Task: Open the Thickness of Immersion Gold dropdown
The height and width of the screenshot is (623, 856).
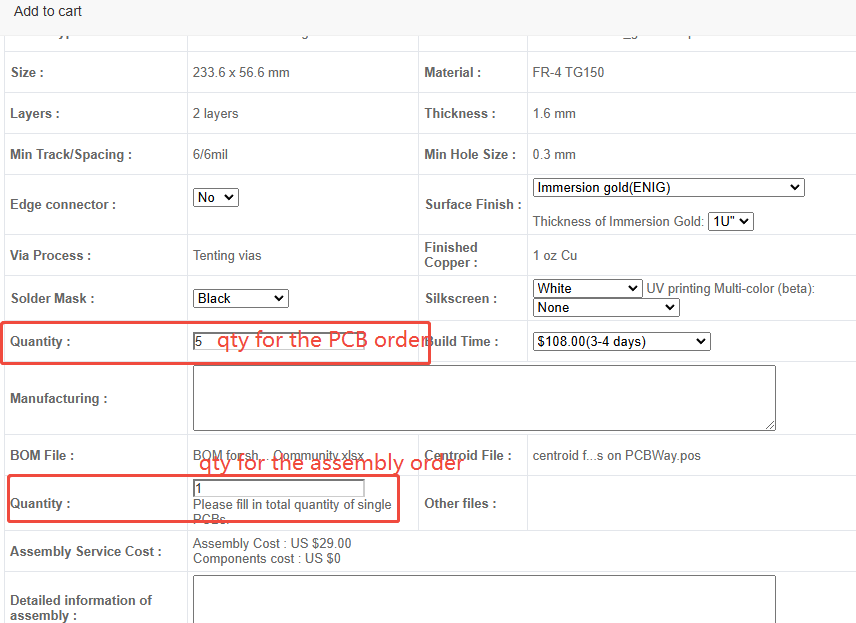Action: (x=730, y=221)
